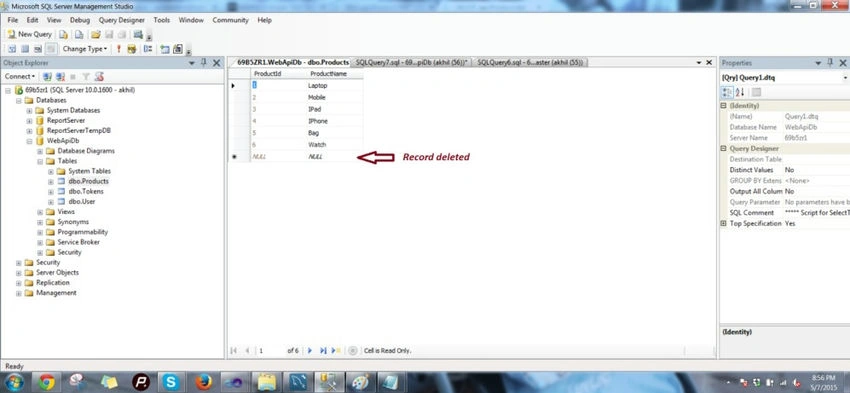Screen dimensions: 850x393
Task: Click the Filter funnel icon in Object Explorer
Action: pyautogui.click(x=86, y=76)
